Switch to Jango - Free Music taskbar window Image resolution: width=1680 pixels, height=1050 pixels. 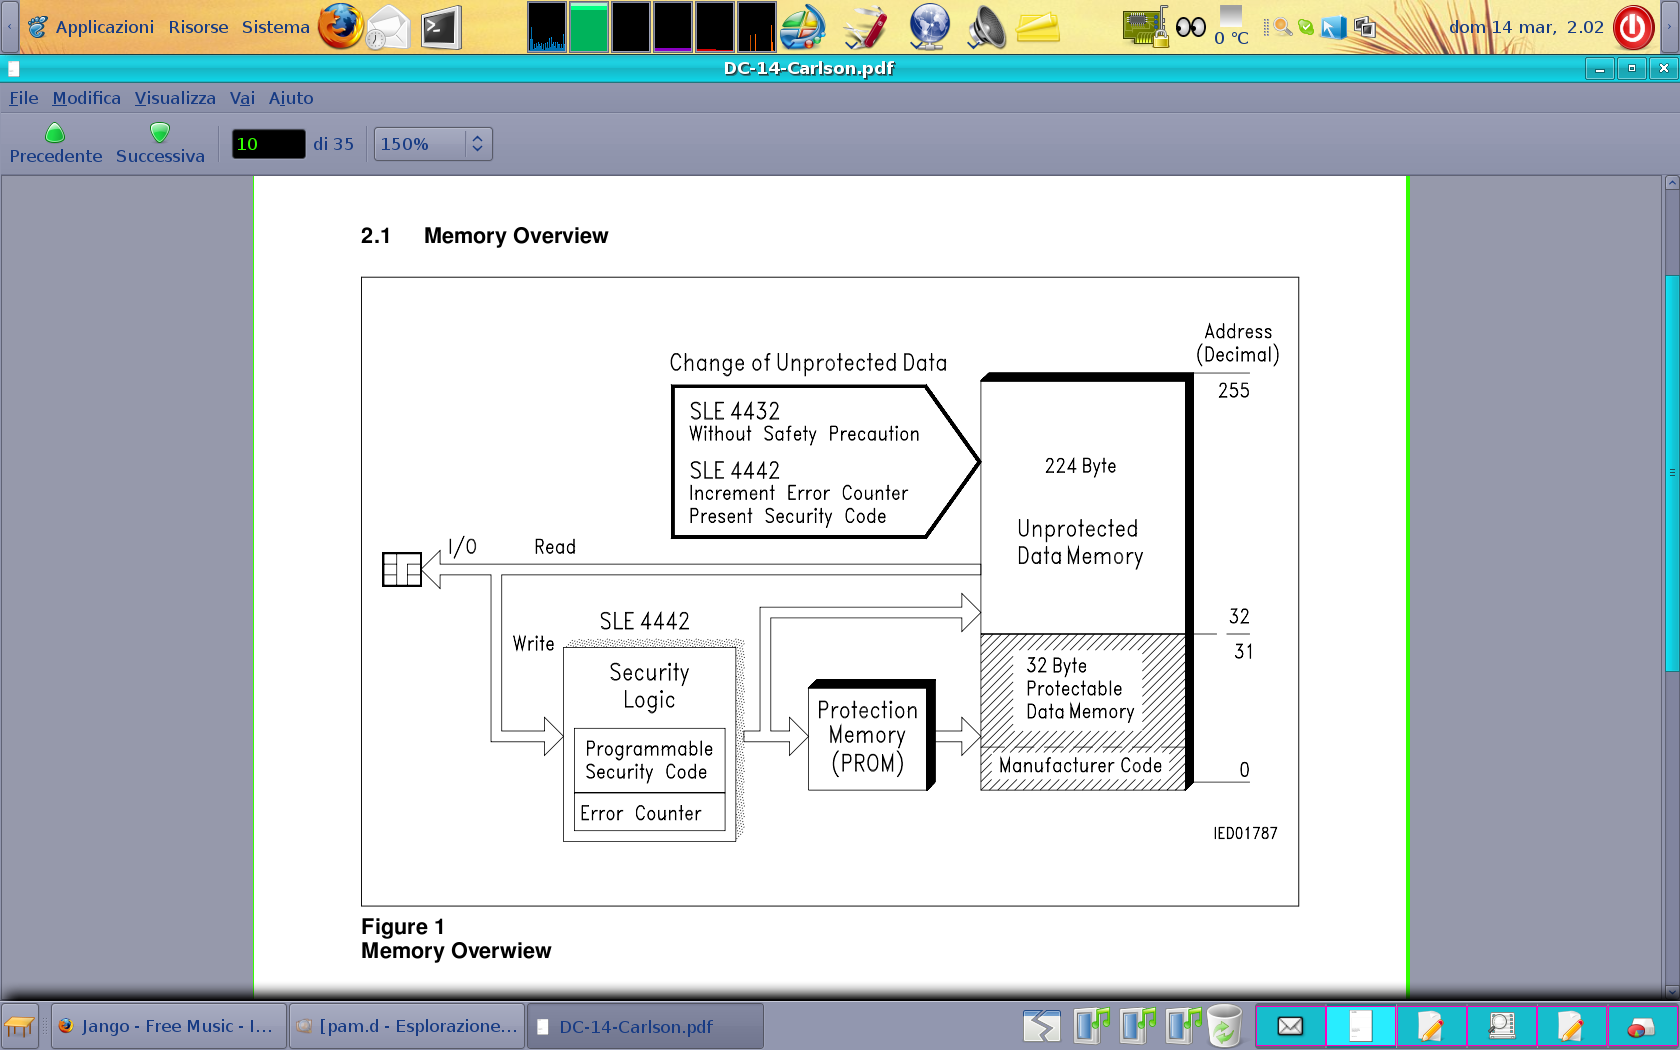168,1026
